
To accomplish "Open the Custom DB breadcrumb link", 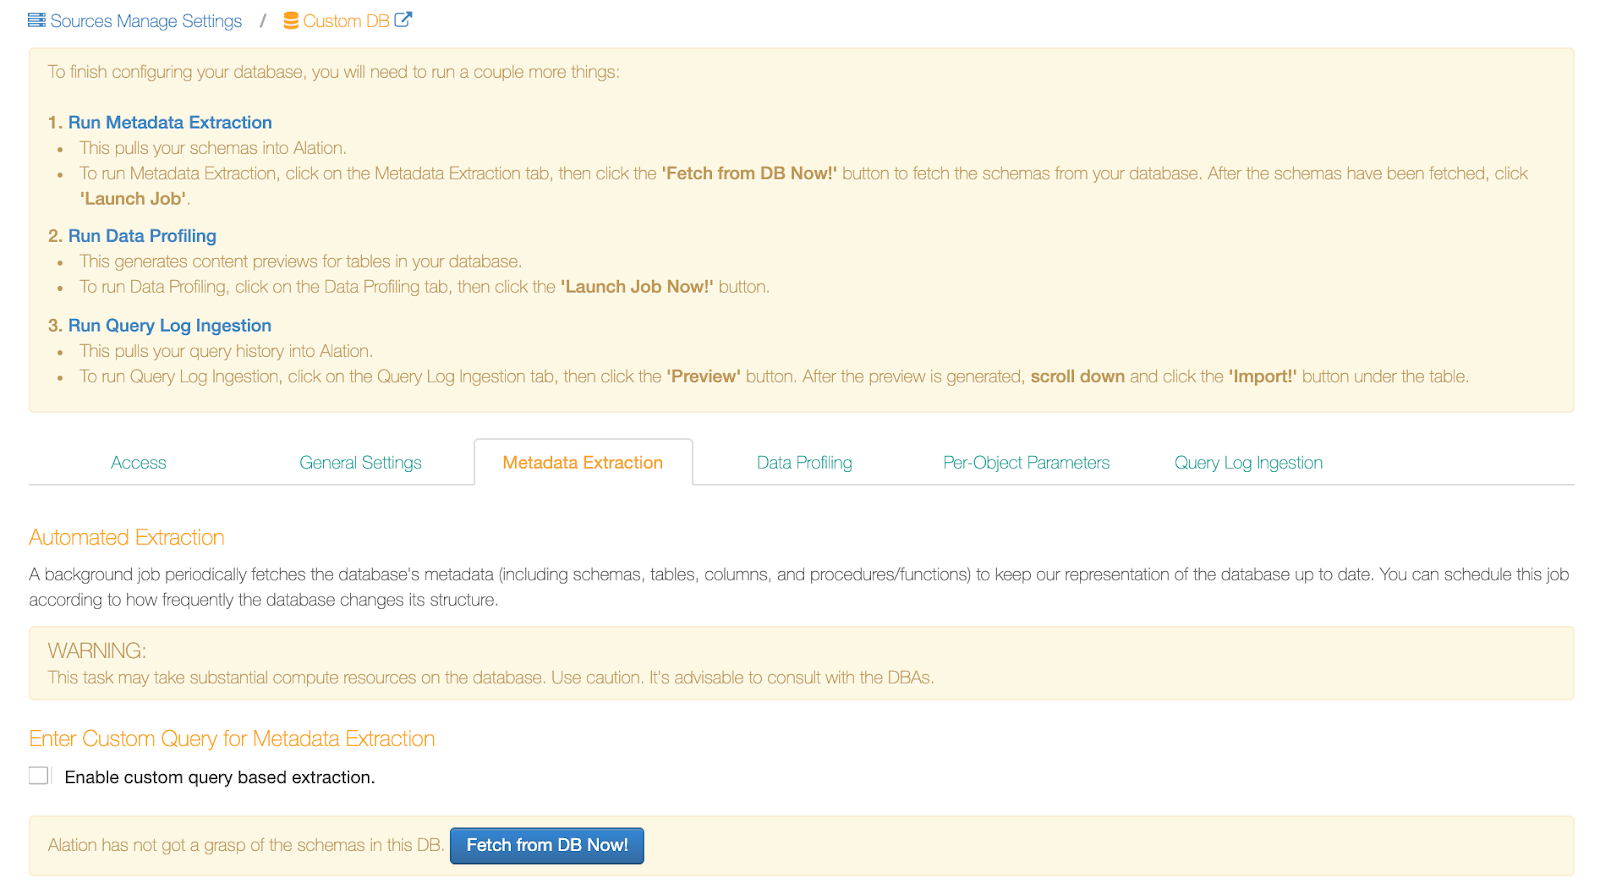I will tap(346, 21).
